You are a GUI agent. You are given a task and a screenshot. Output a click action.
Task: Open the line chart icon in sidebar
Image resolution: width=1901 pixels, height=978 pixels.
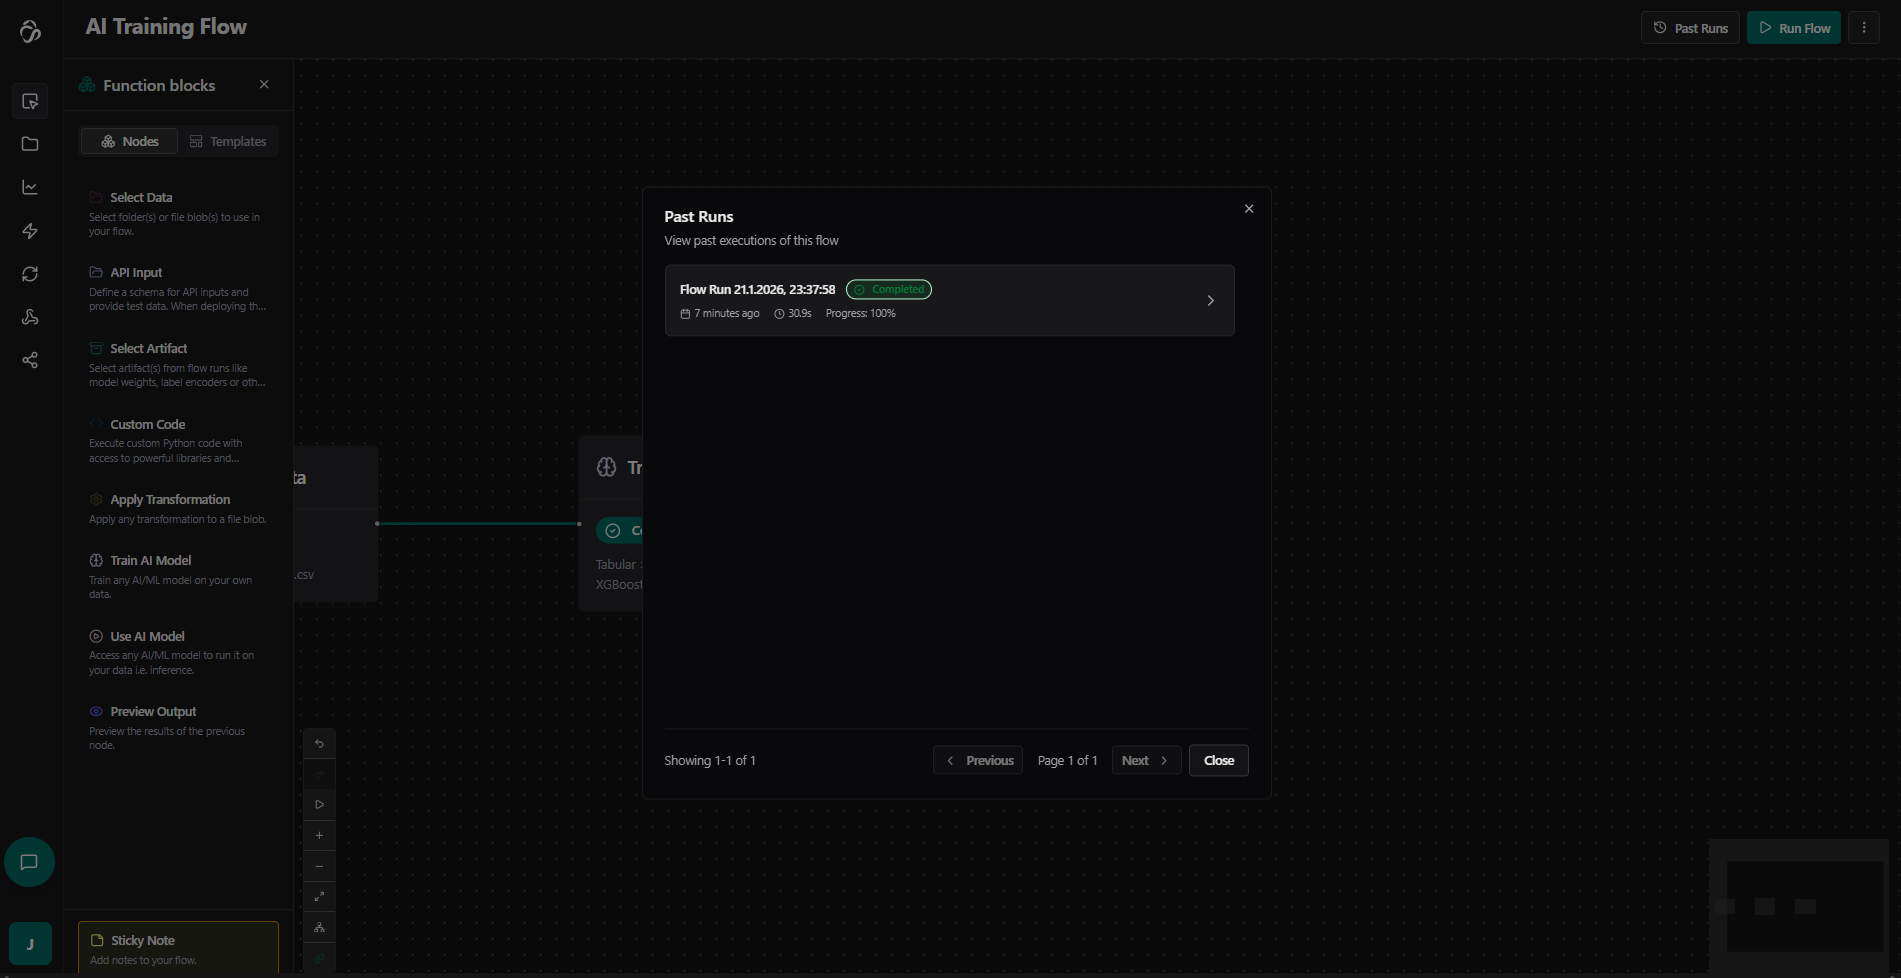click(30, 188)
